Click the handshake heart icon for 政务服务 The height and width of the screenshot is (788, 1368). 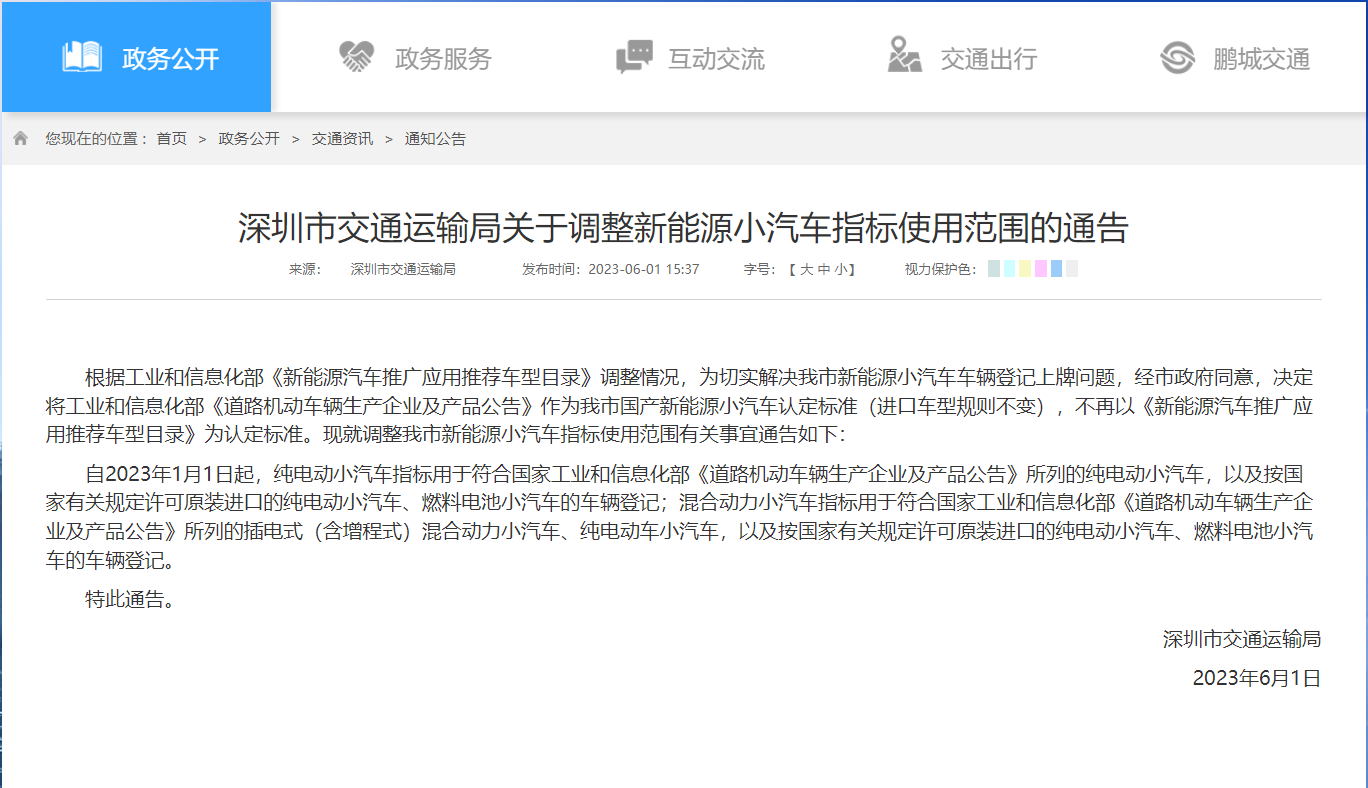(x=356, y=57)
